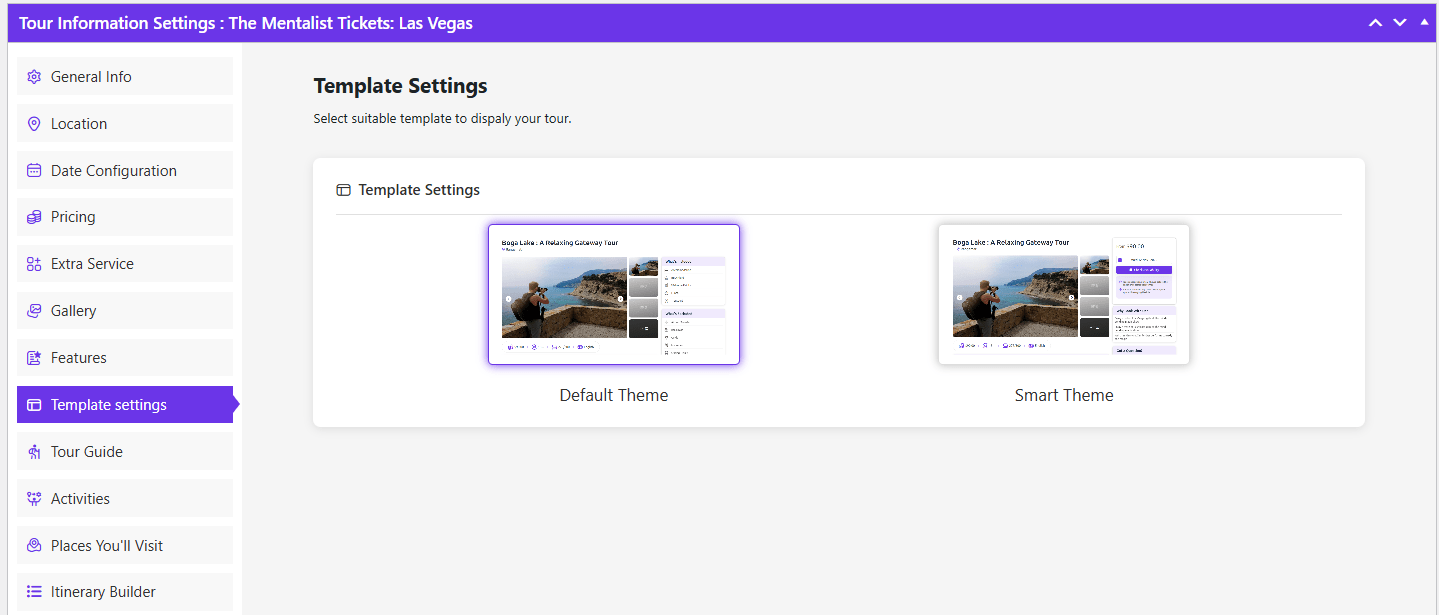The image size is (1439, 615).
Task: Move the panel down with down arrow
Action: click(1400, 23)
